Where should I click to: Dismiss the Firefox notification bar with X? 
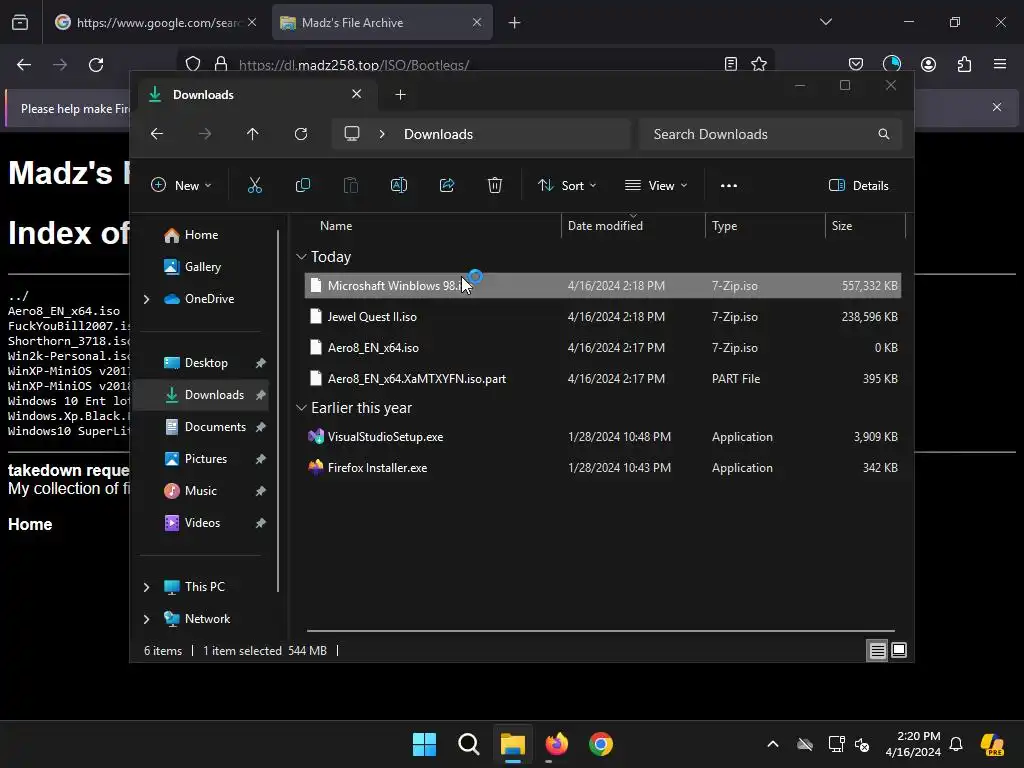point(997,107)
